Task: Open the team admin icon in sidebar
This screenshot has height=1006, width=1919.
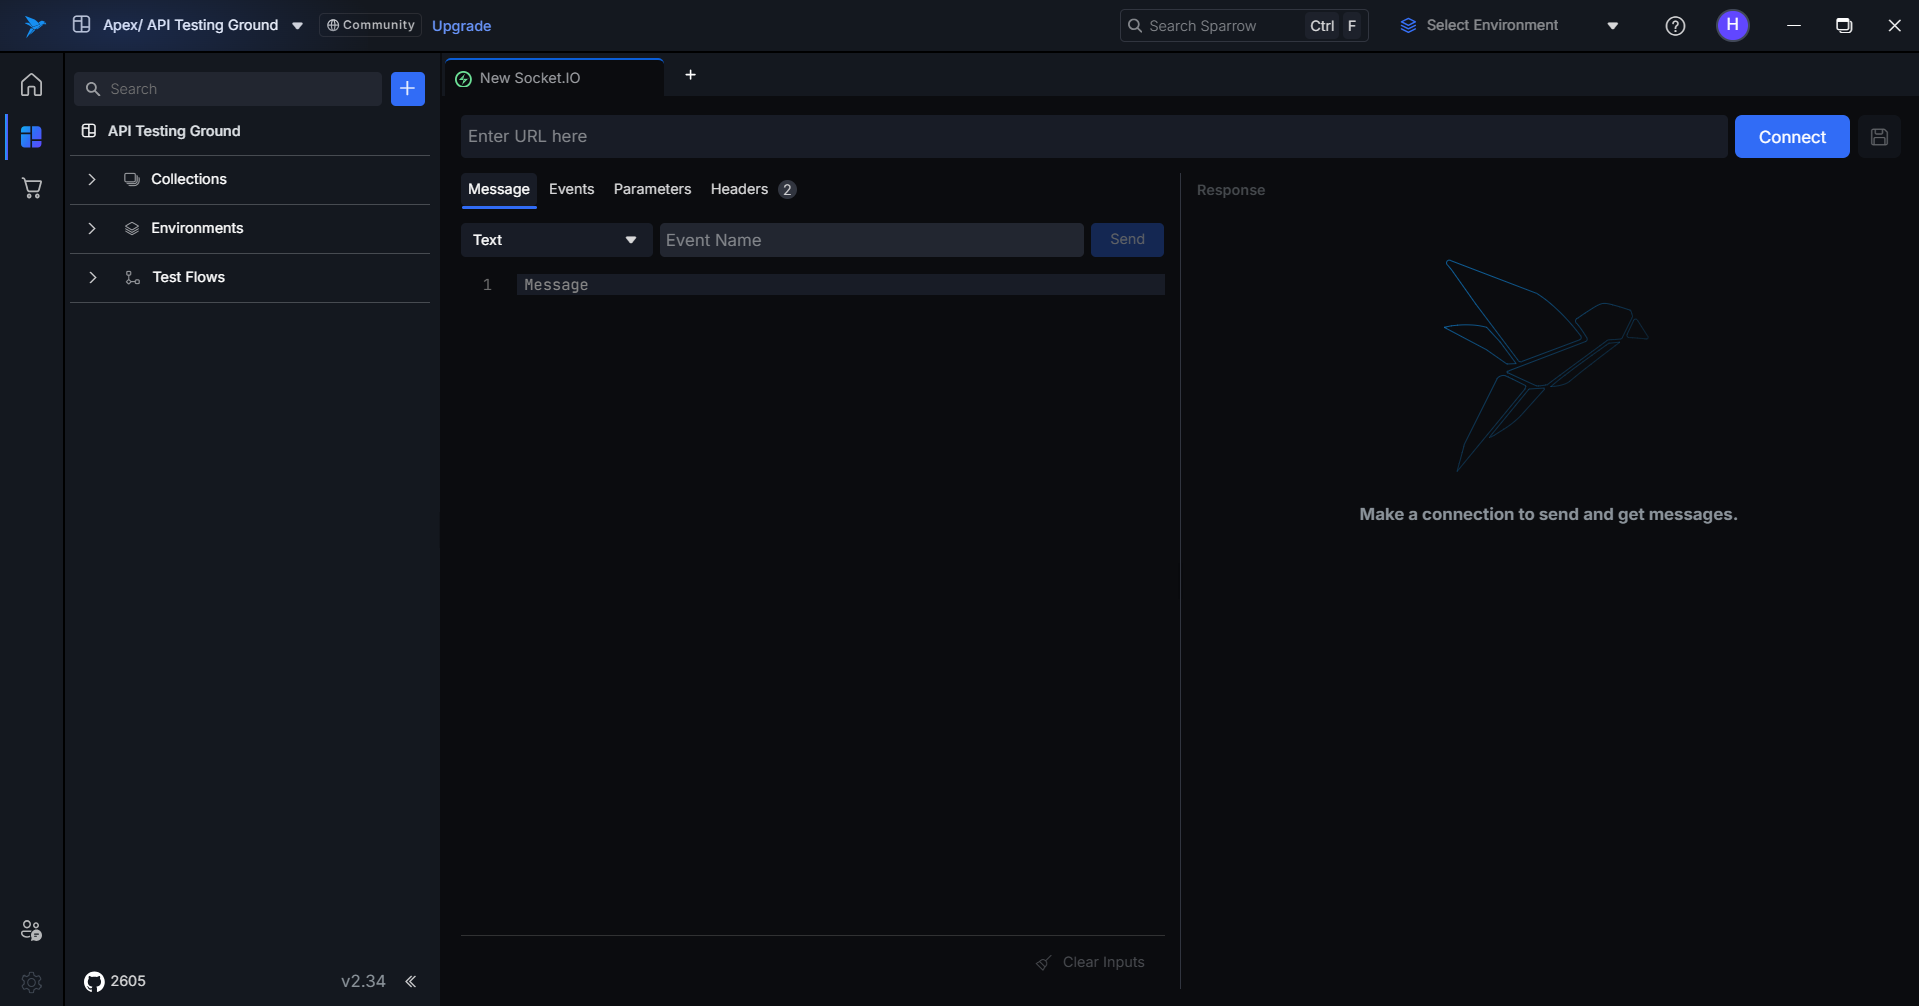Action: [32, 930]
